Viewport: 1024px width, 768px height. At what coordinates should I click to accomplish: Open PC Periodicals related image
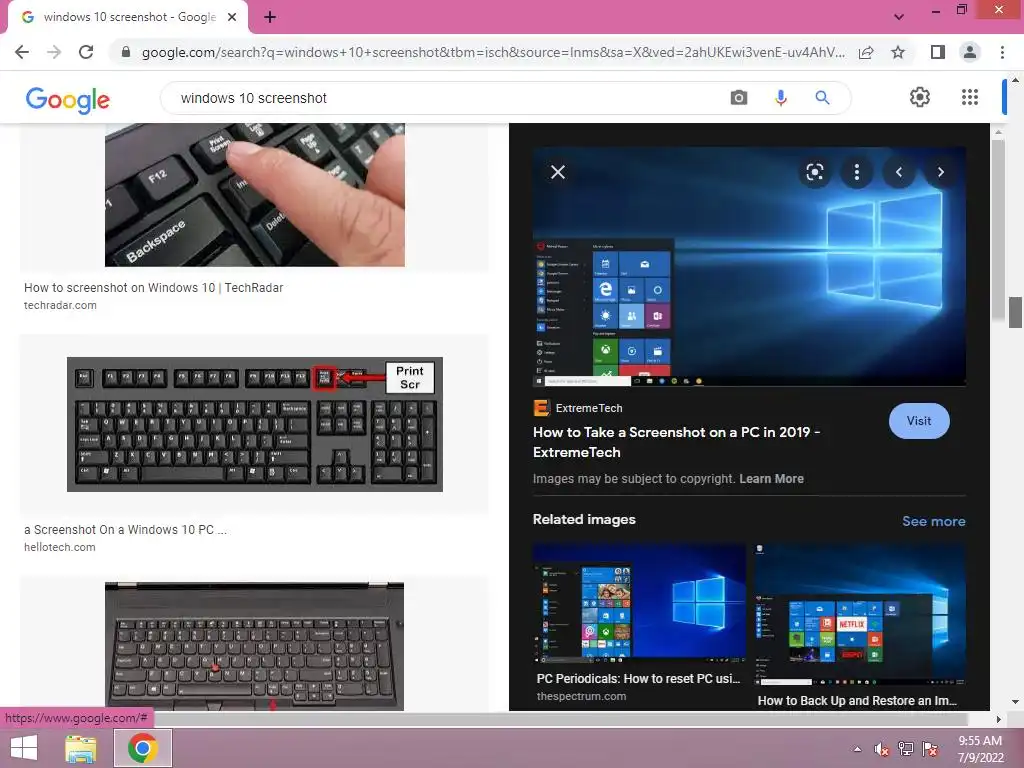pyautogui.click(x=639, y=602)
